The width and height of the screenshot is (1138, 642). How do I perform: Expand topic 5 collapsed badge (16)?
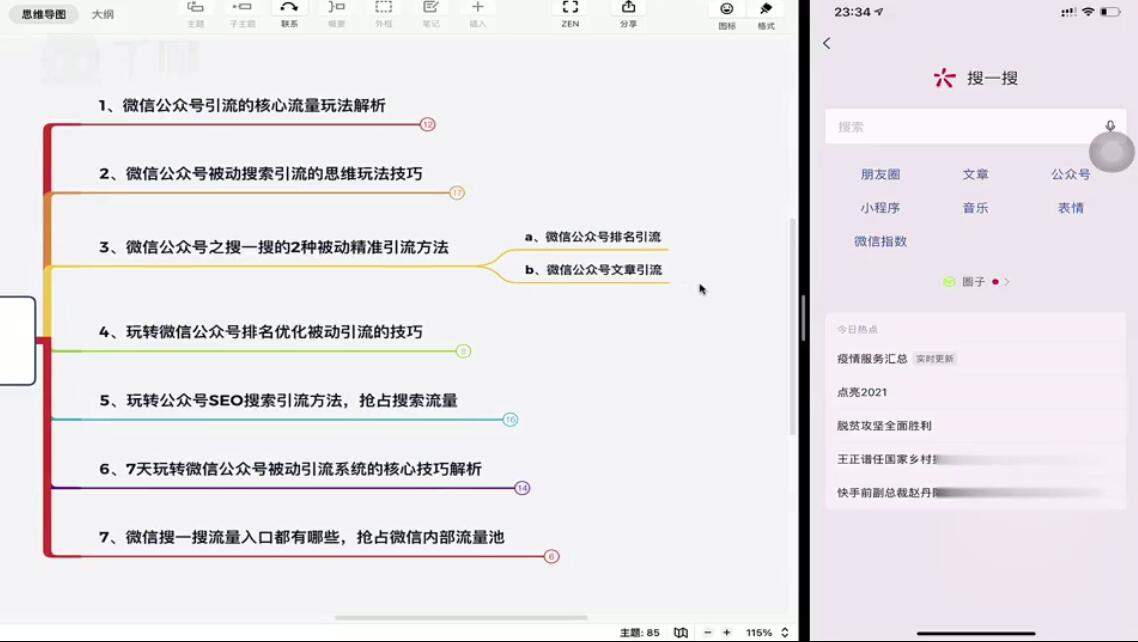click(x=510, y=419)
